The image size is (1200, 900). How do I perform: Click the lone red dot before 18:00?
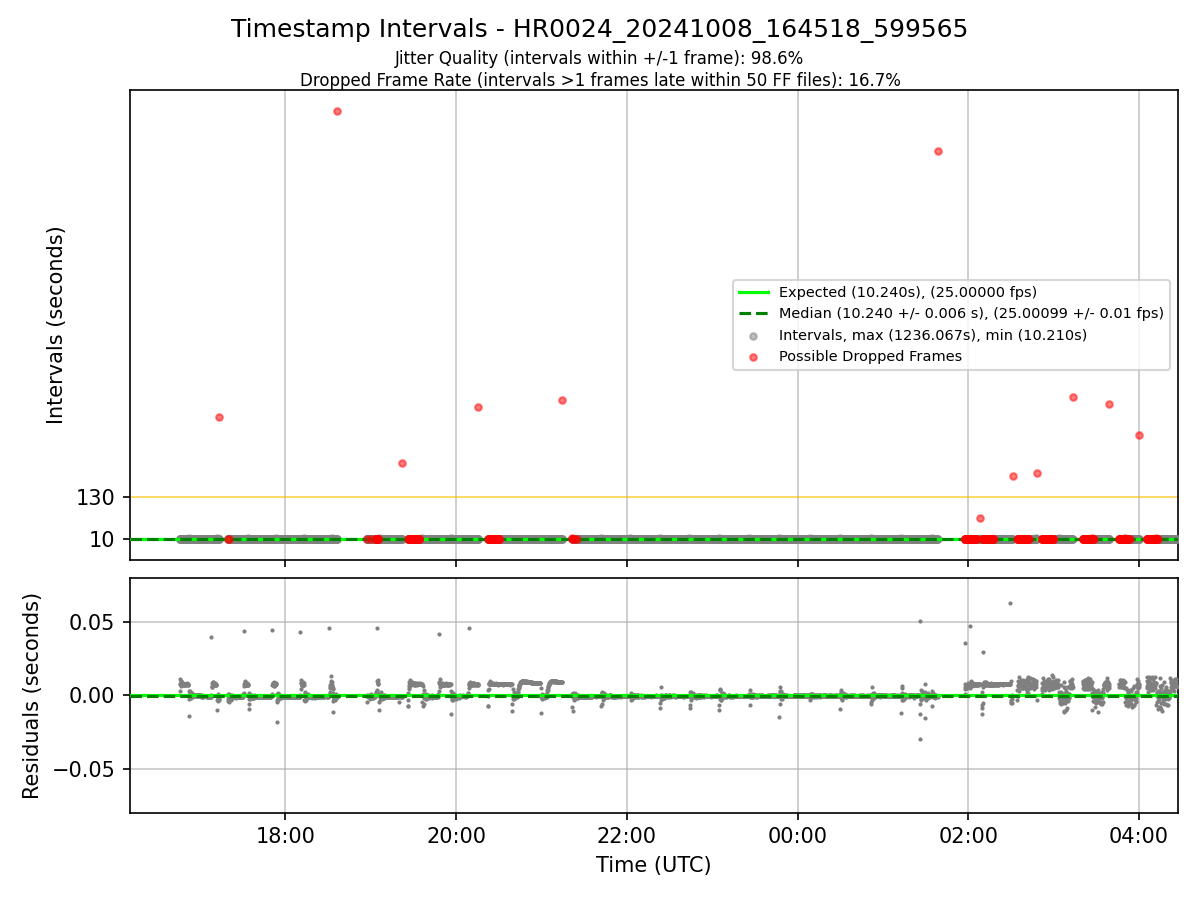[219, 417]
